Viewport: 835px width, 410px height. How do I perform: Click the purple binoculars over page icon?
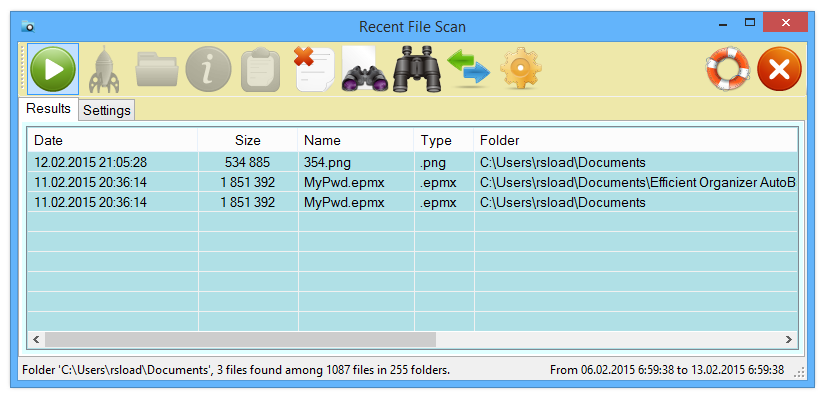[x=364, y=69]
